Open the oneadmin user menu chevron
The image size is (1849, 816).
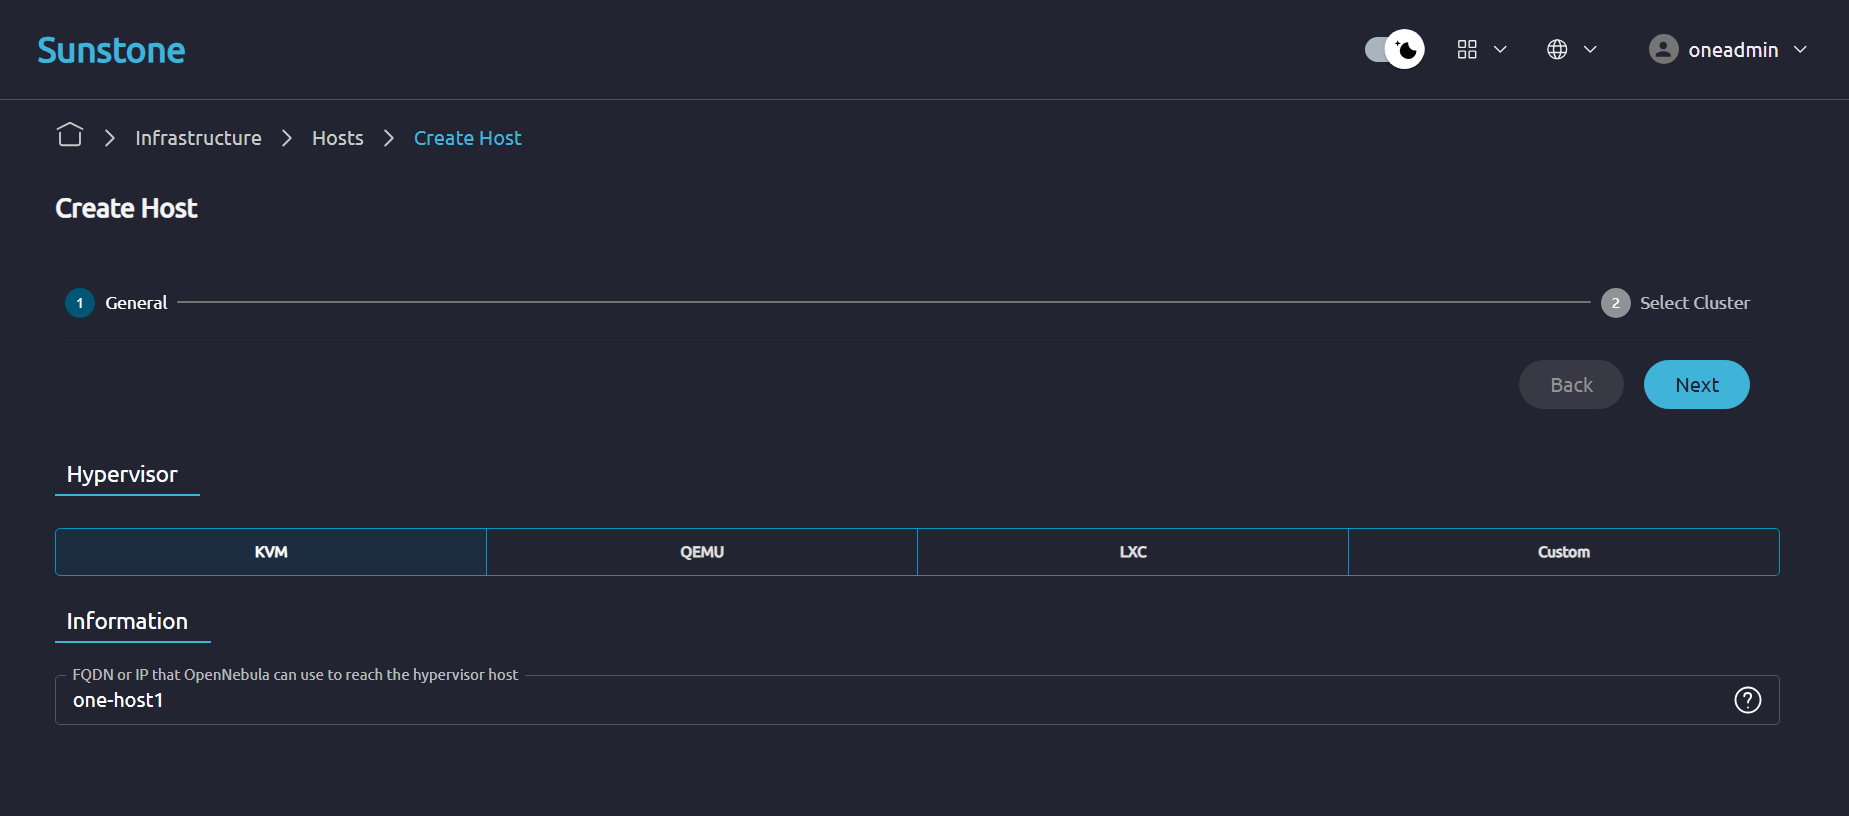(x=1800, y=50)
